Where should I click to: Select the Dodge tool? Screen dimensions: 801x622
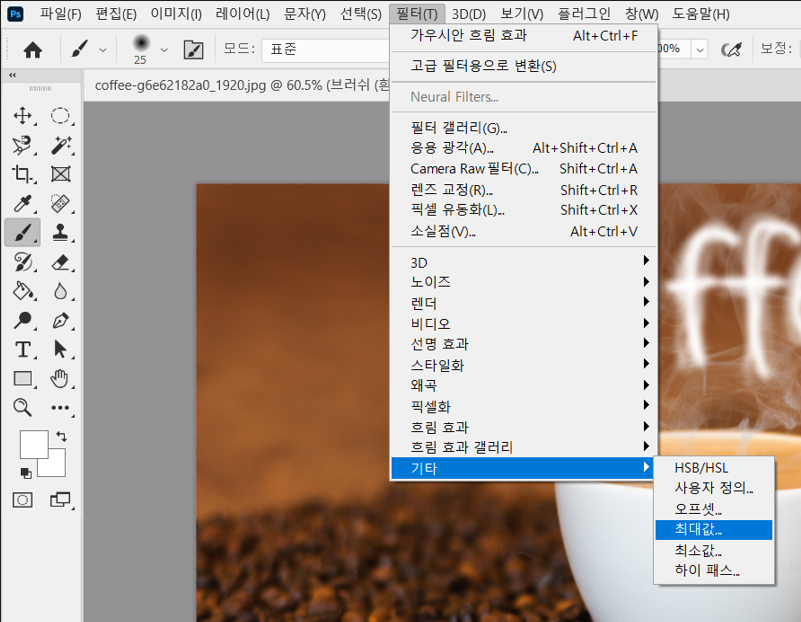[22, 320]
